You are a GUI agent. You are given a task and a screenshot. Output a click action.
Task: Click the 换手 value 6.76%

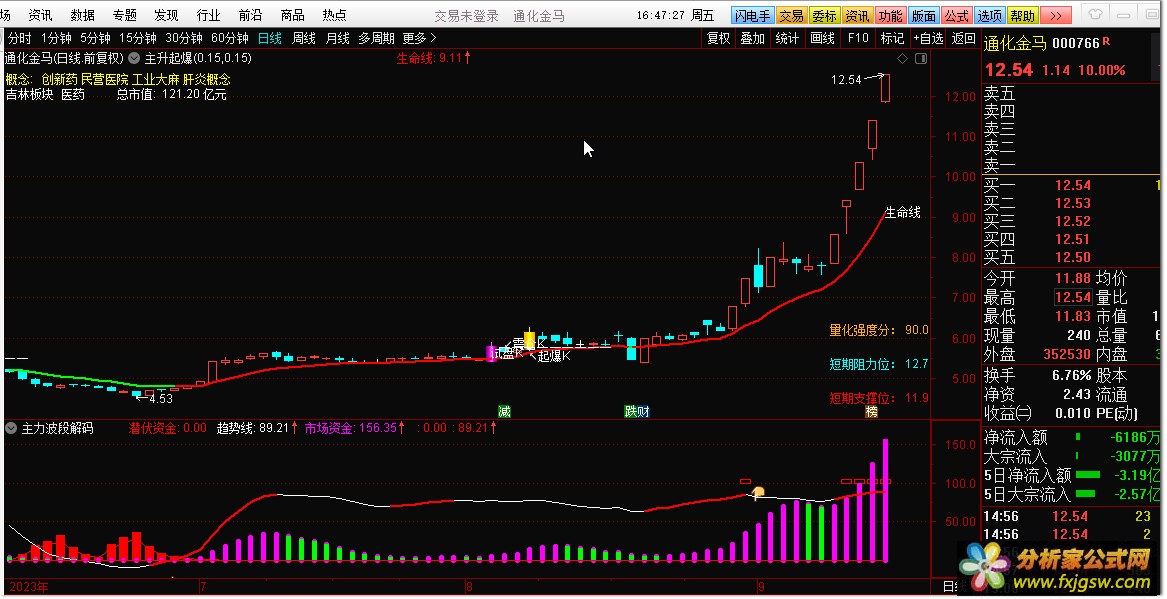point(1072,376)
